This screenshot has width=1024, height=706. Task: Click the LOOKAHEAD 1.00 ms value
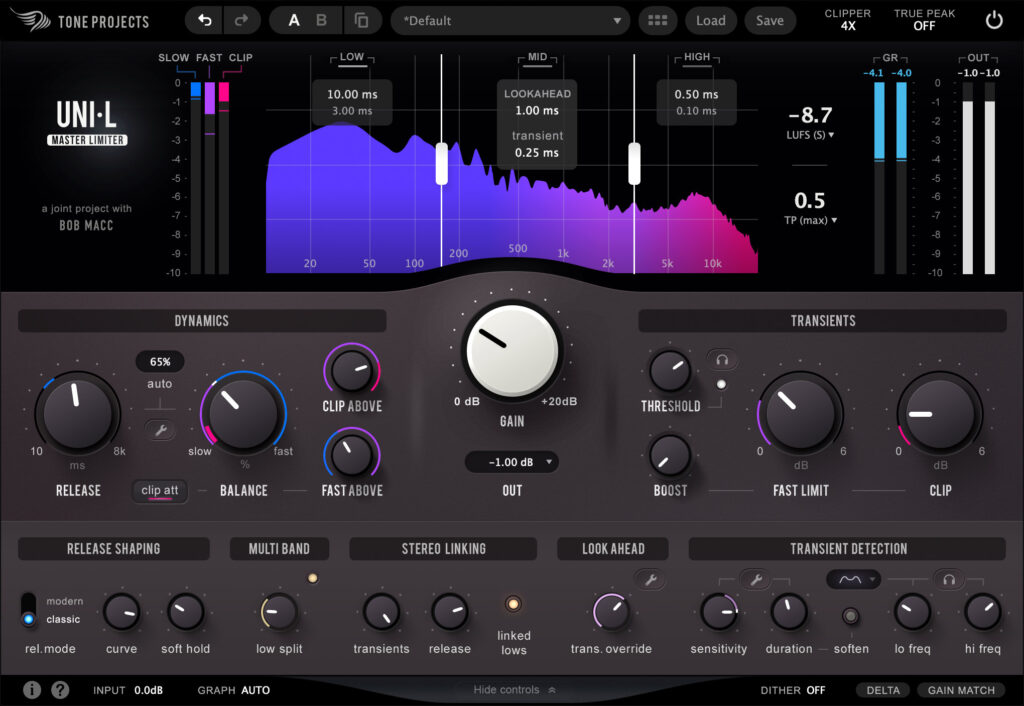tap(537, 111)
